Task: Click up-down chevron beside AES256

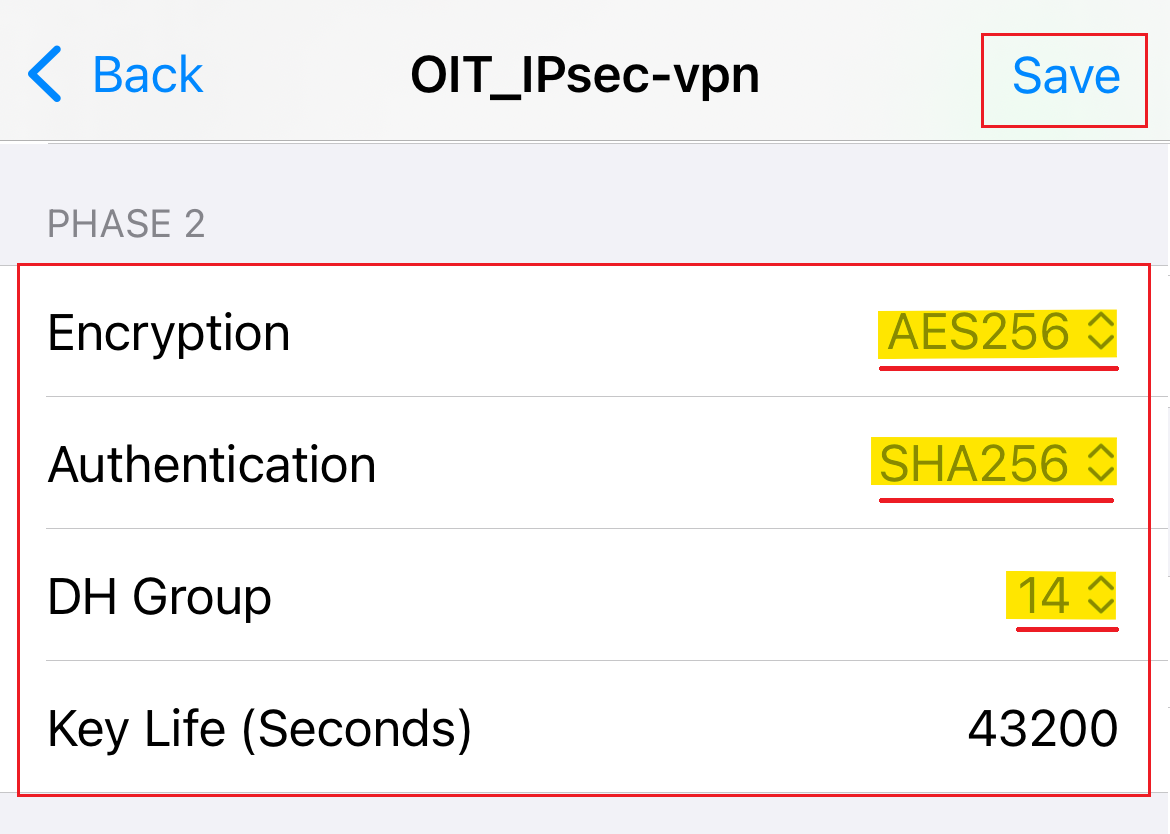Action: tap(1100, 333)
